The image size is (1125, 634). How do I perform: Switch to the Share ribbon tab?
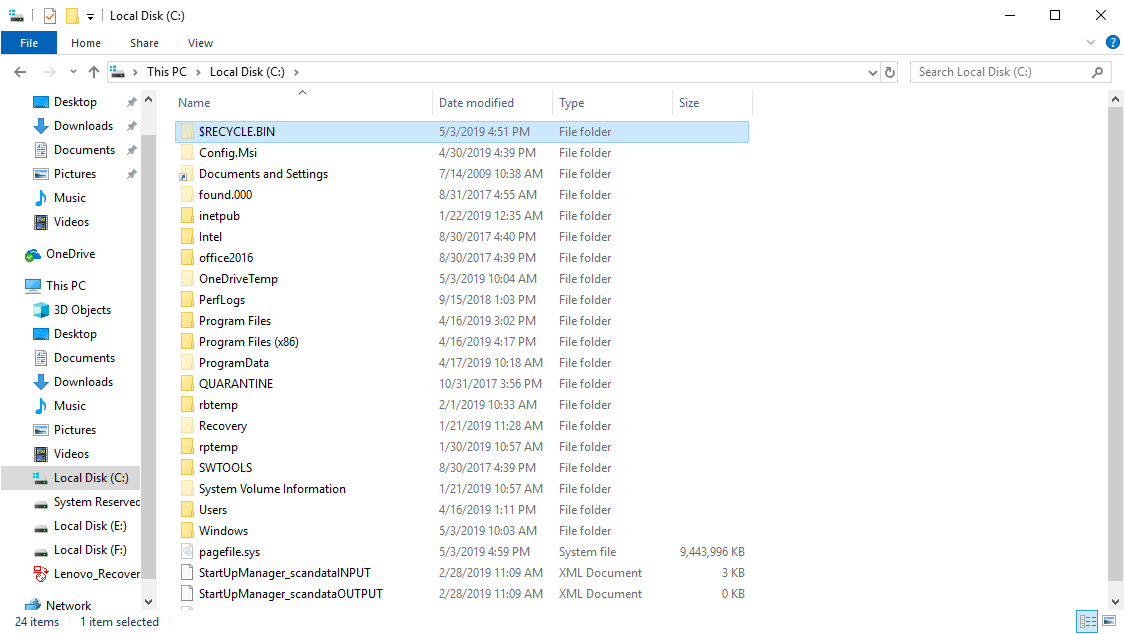point(144,43)
